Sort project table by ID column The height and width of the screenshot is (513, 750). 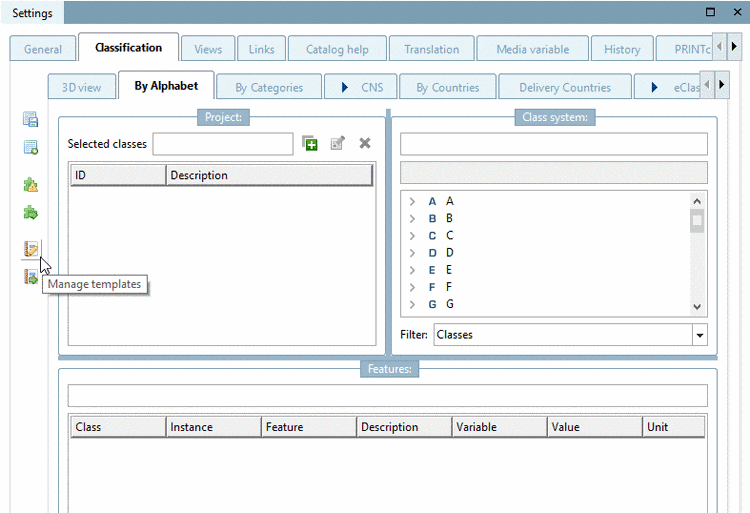tap(118, 175)
